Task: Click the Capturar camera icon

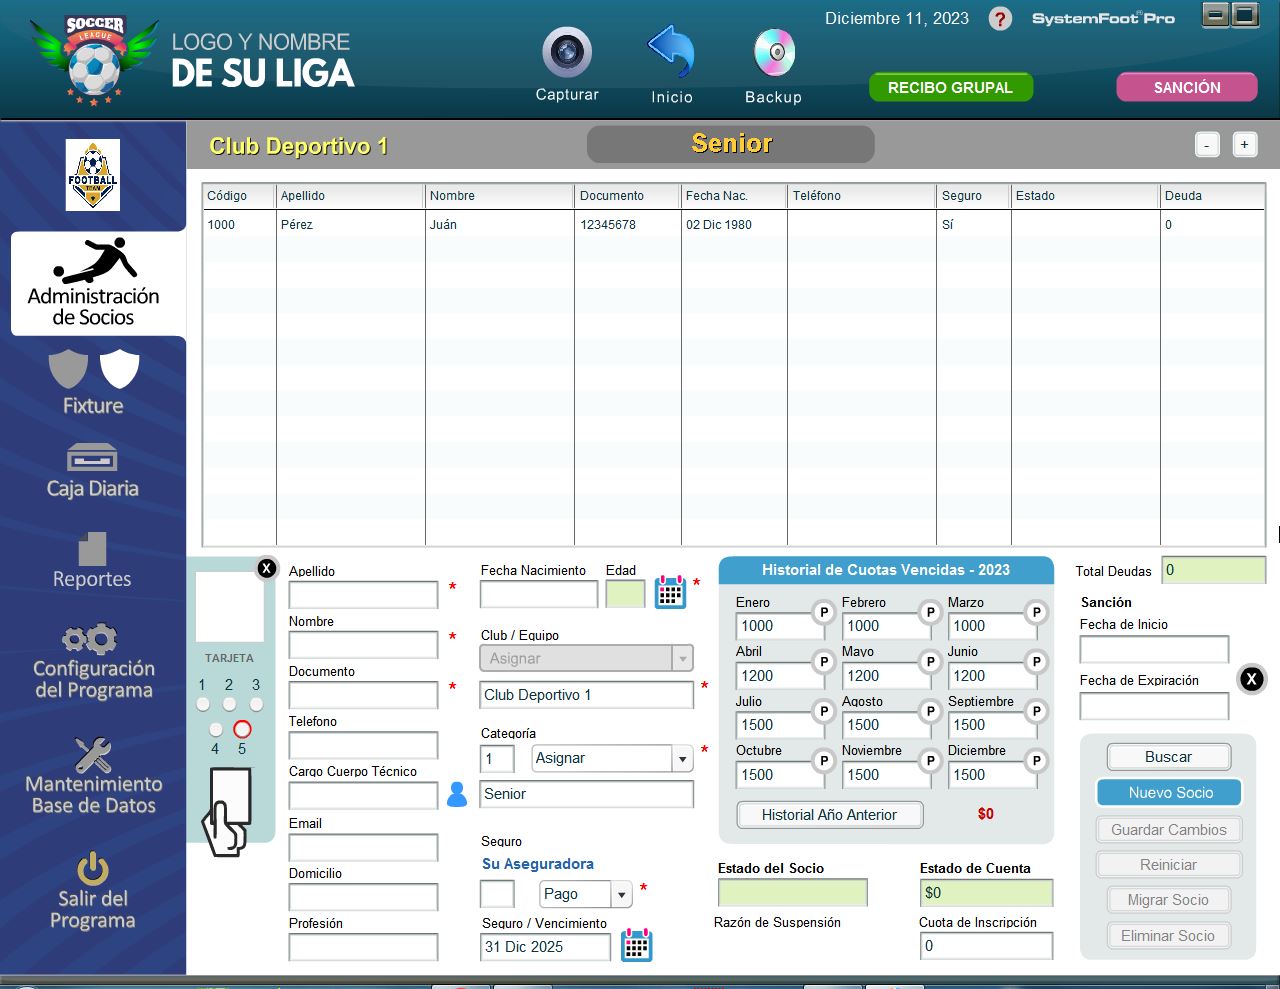Action: tap(567, 53)
